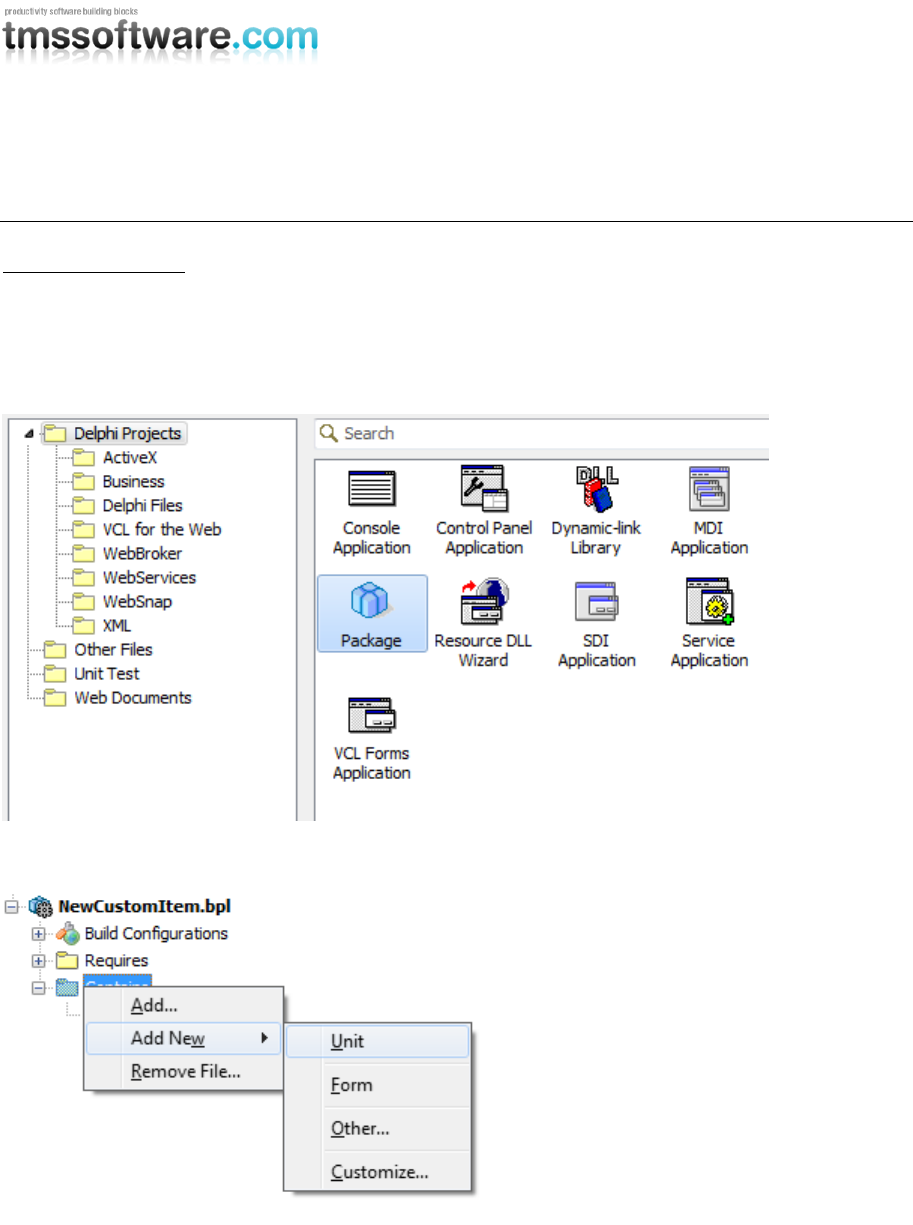
Task: Click the Build Configurations icon
Action: (x=68, y=933)
